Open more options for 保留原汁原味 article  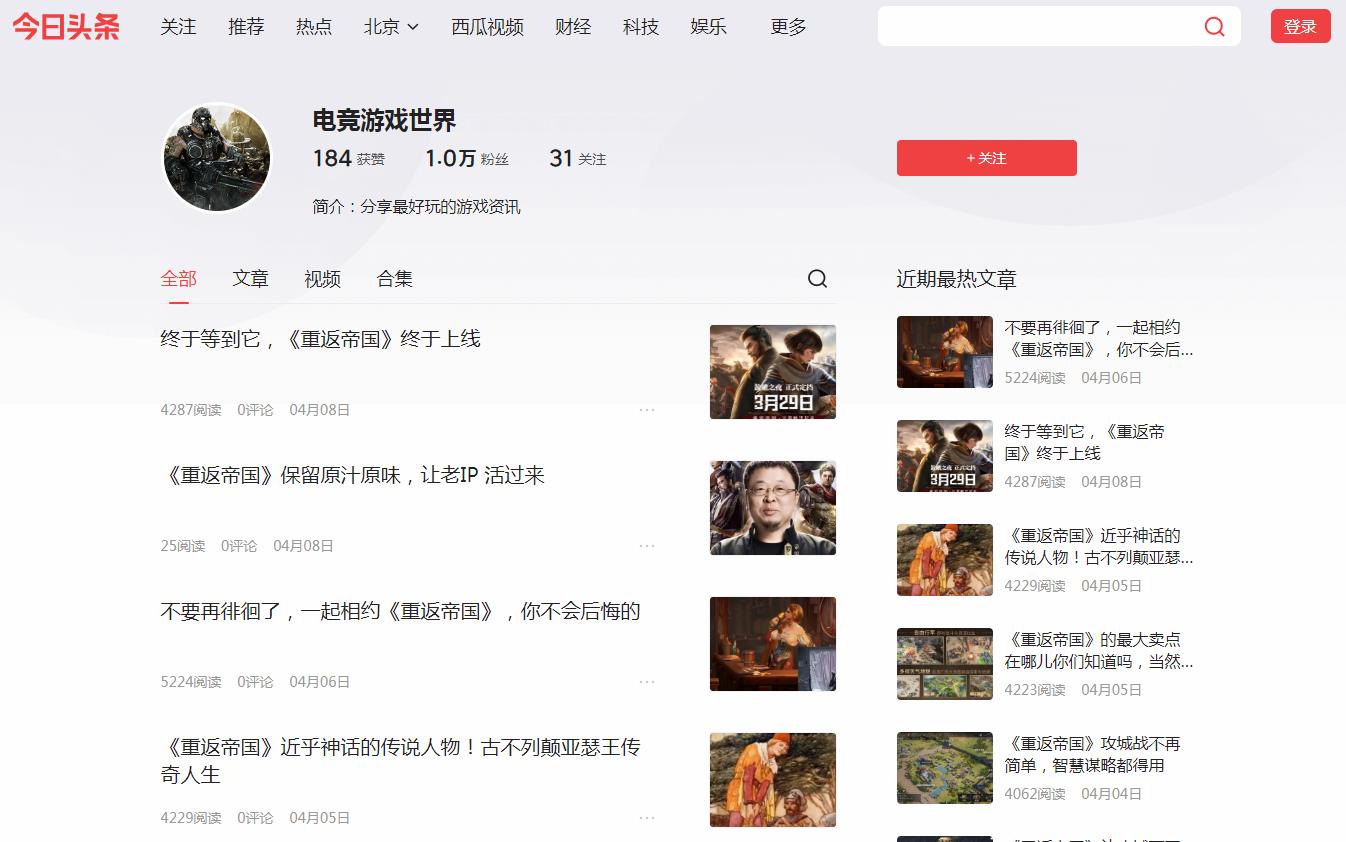click(x=647, y=546)
